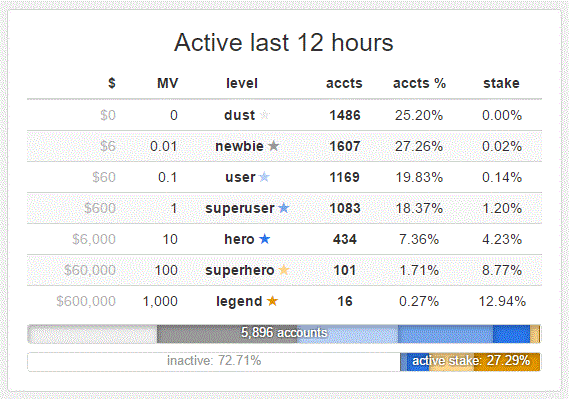
Task: Click the 'accts' column header
Action: pyautogui.click(x=344, y=83)
